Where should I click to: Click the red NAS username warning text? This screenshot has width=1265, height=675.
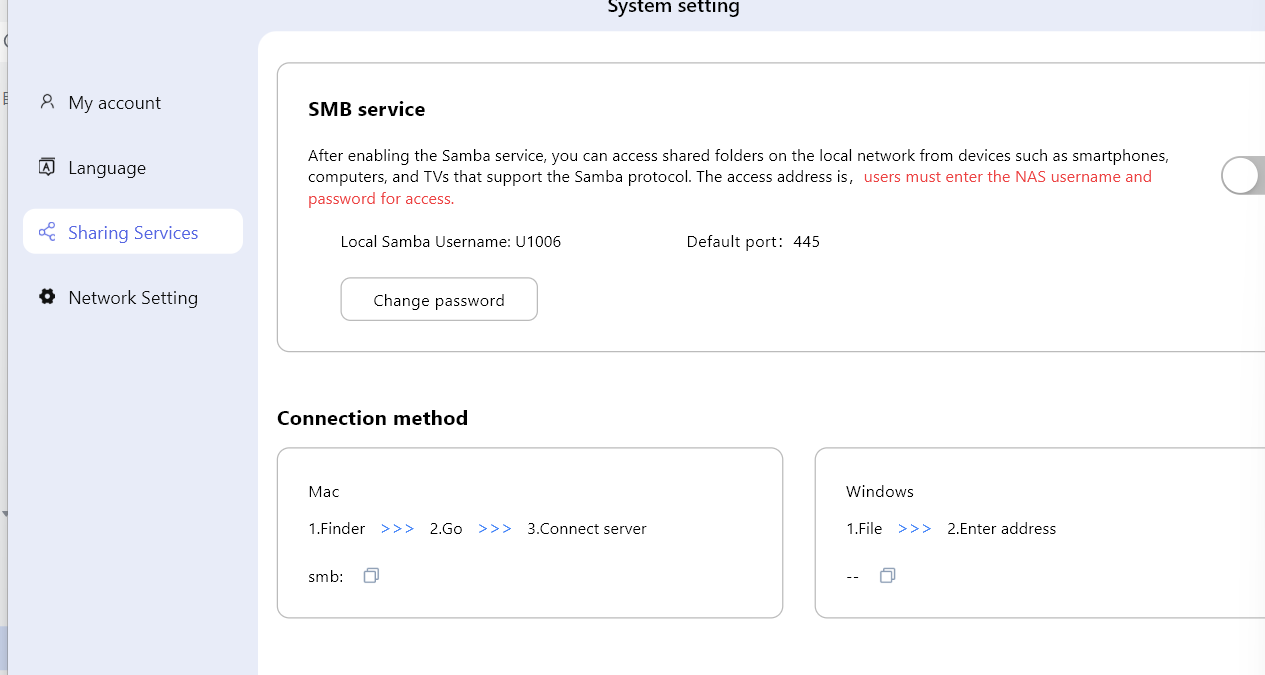1007,177
